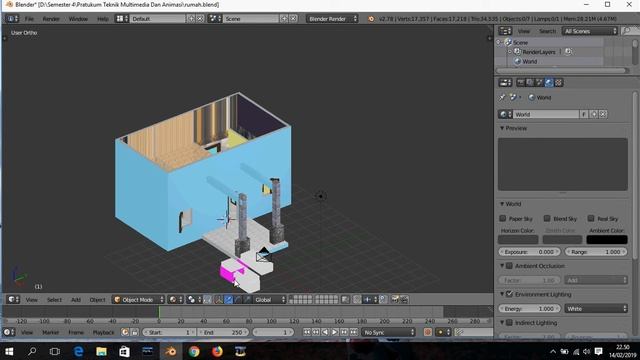The width and height of the screenshot is (640, 360).
Task: Disable the Environment Lighting checkbox
Action: 509,294
